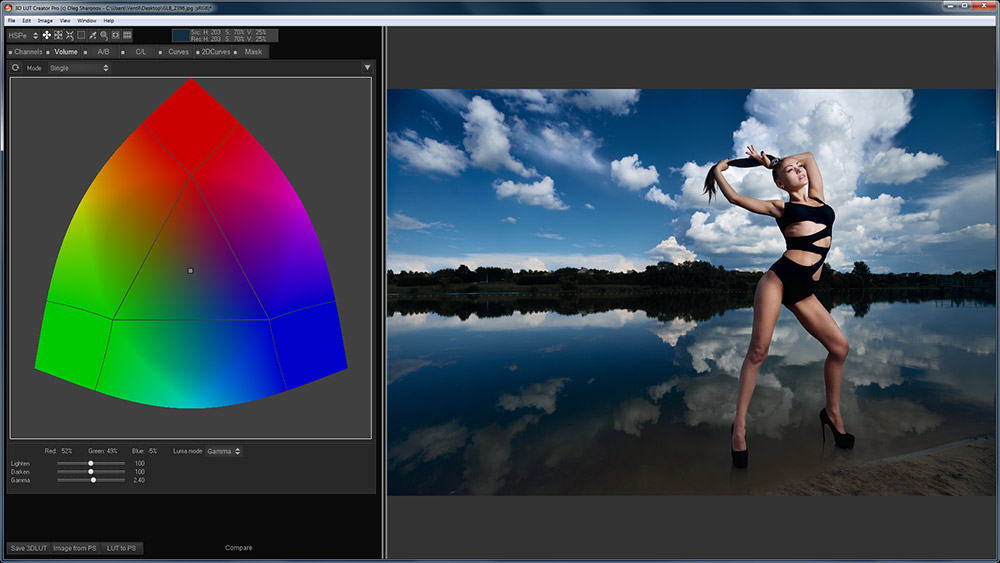Open the HSPe color model dropdown
The width and height of the screenshot is (1000, 563).
[x=22, y=35]
